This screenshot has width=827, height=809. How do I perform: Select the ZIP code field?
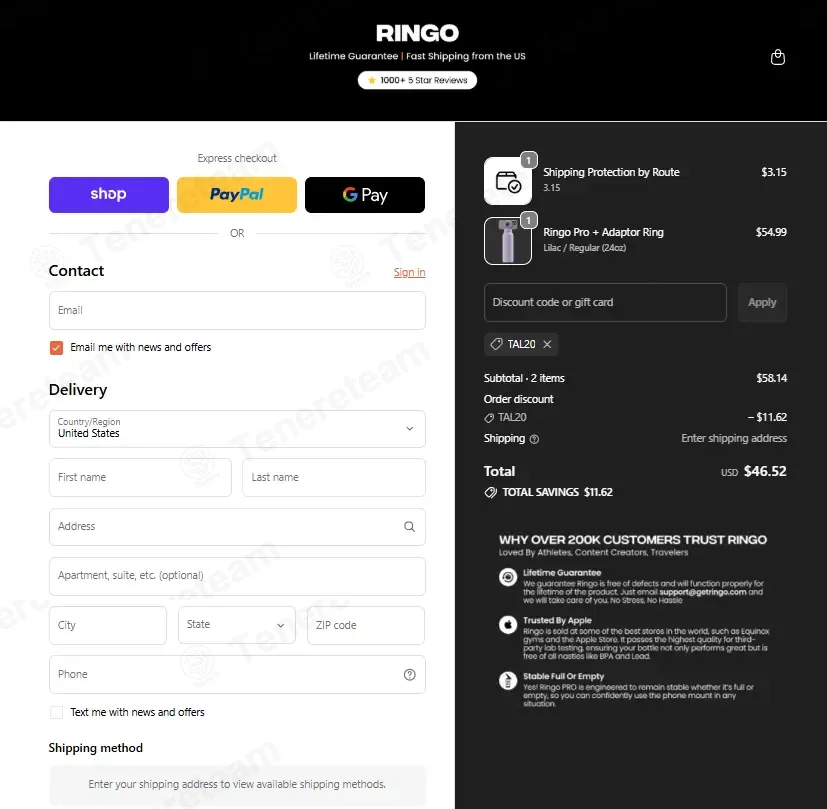pyautogui.click(x=366, y=625)
